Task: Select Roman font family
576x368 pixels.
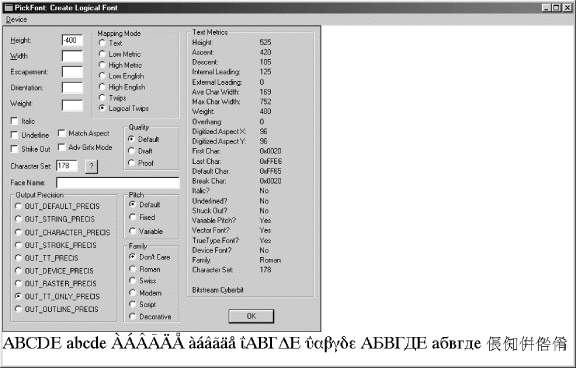Action: pos(133,269)
